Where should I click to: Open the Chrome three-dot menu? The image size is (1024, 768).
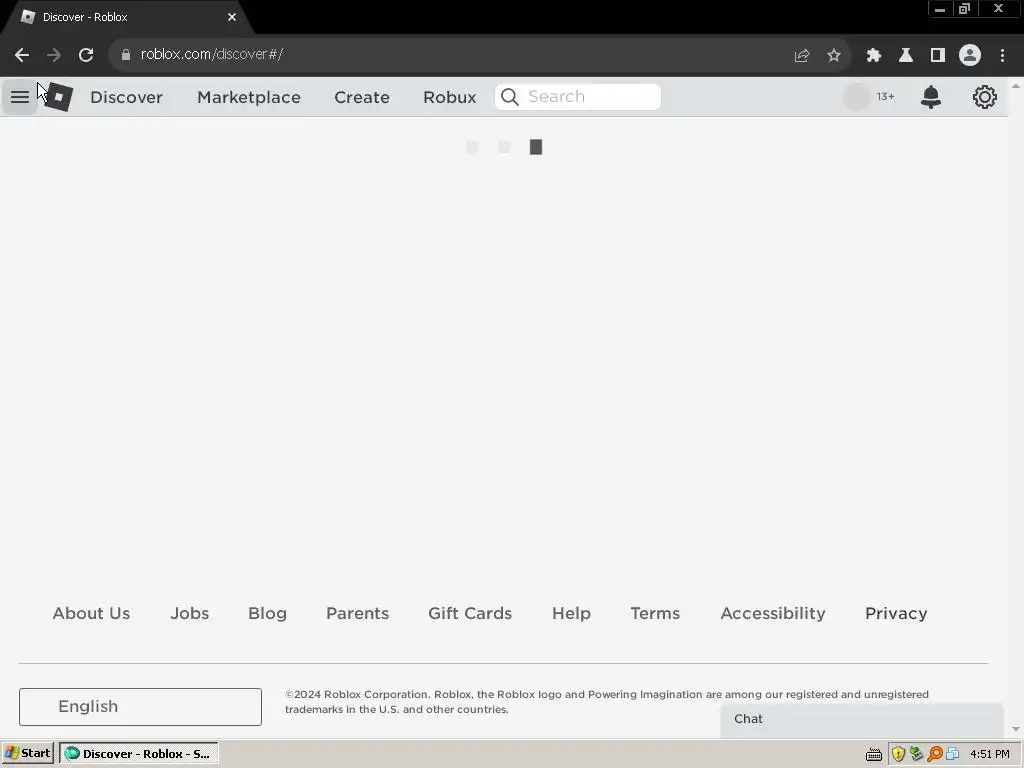point(1002,56)
